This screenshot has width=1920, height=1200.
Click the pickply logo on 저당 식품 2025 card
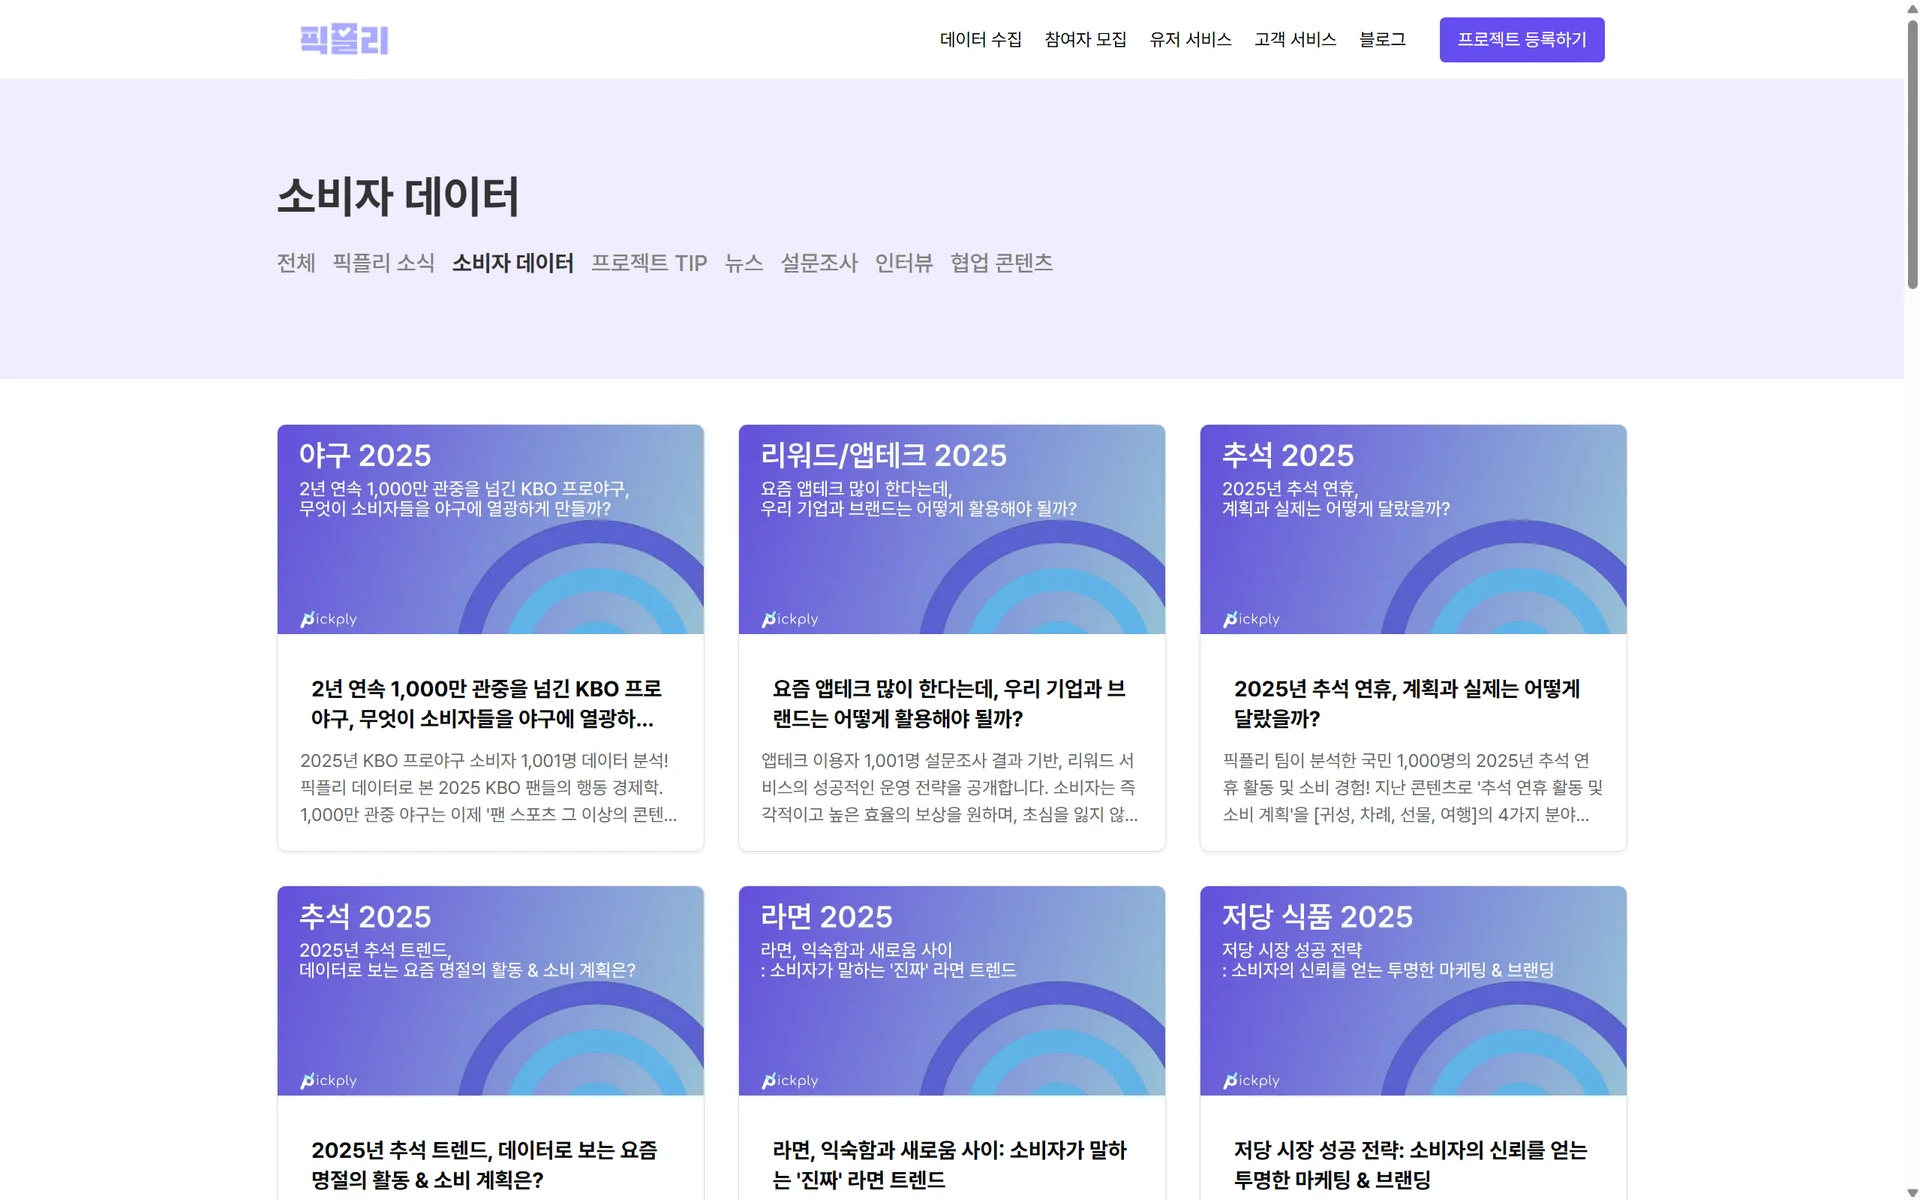pos(1250,1080)
